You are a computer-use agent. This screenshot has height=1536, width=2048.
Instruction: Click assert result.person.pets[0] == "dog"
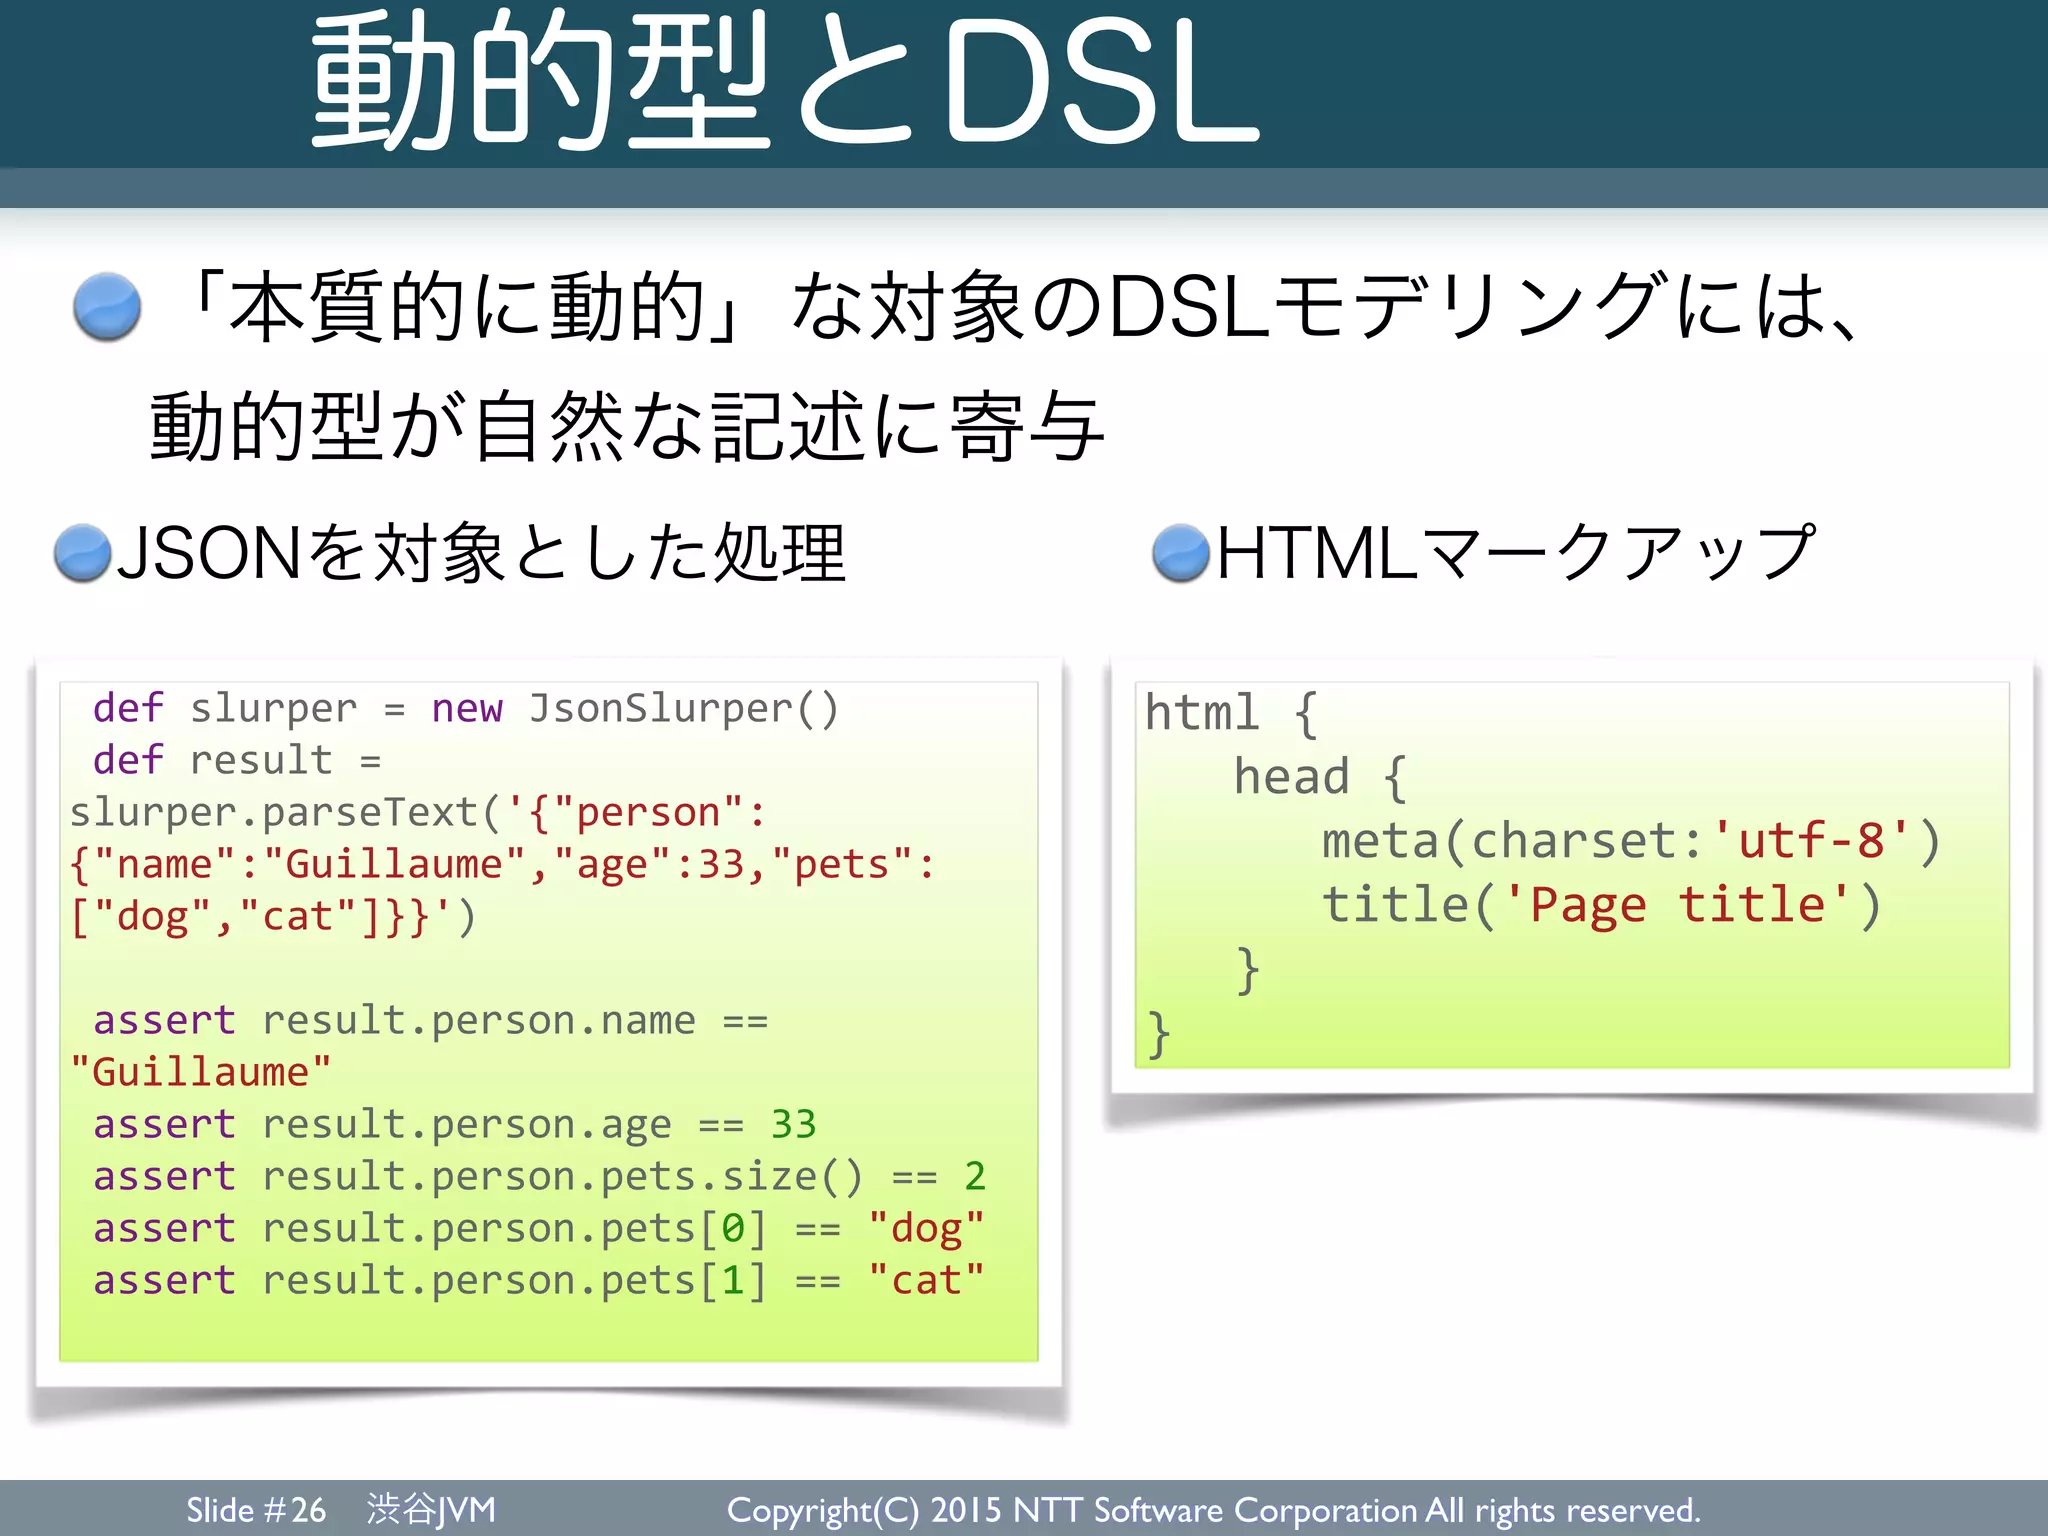(540, 1228)
